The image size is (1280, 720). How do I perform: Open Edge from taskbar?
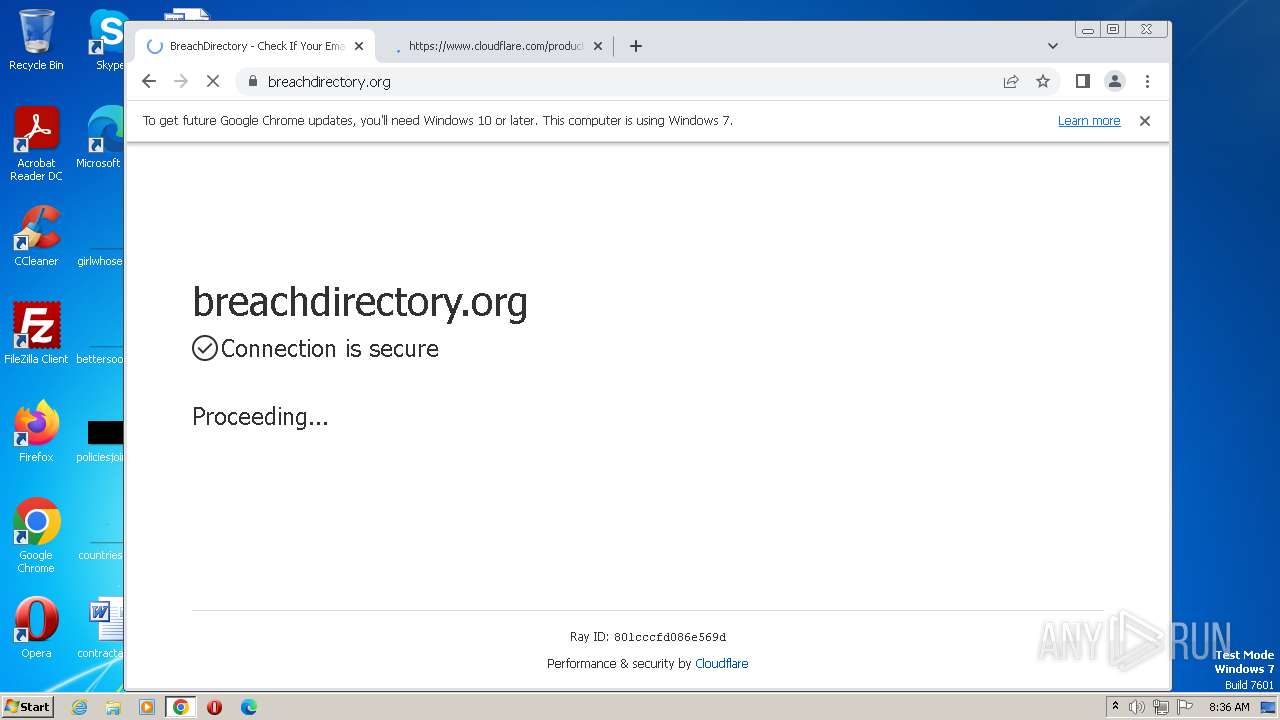click(x=249, y=707)
